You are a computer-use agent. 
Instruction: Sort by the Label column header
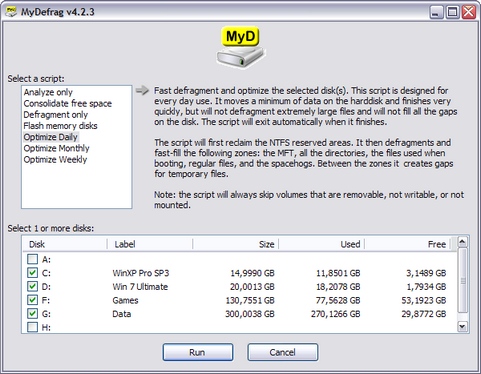tap(150, 244)
